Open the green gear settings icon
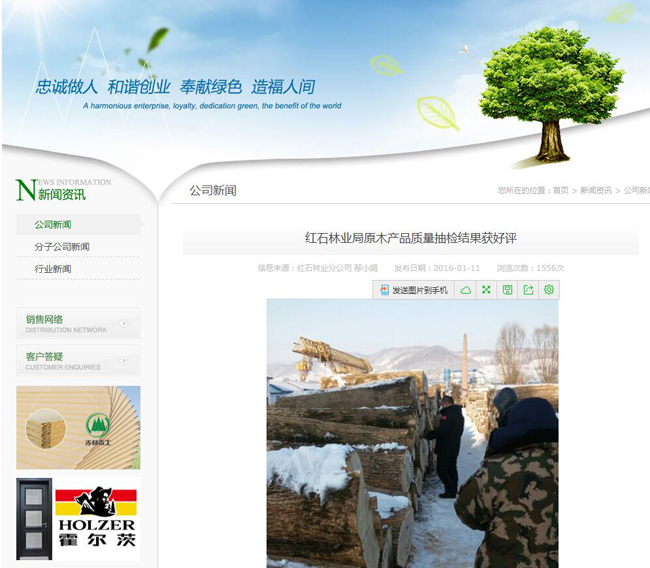The image size is (650, 568). click(548, 290)
